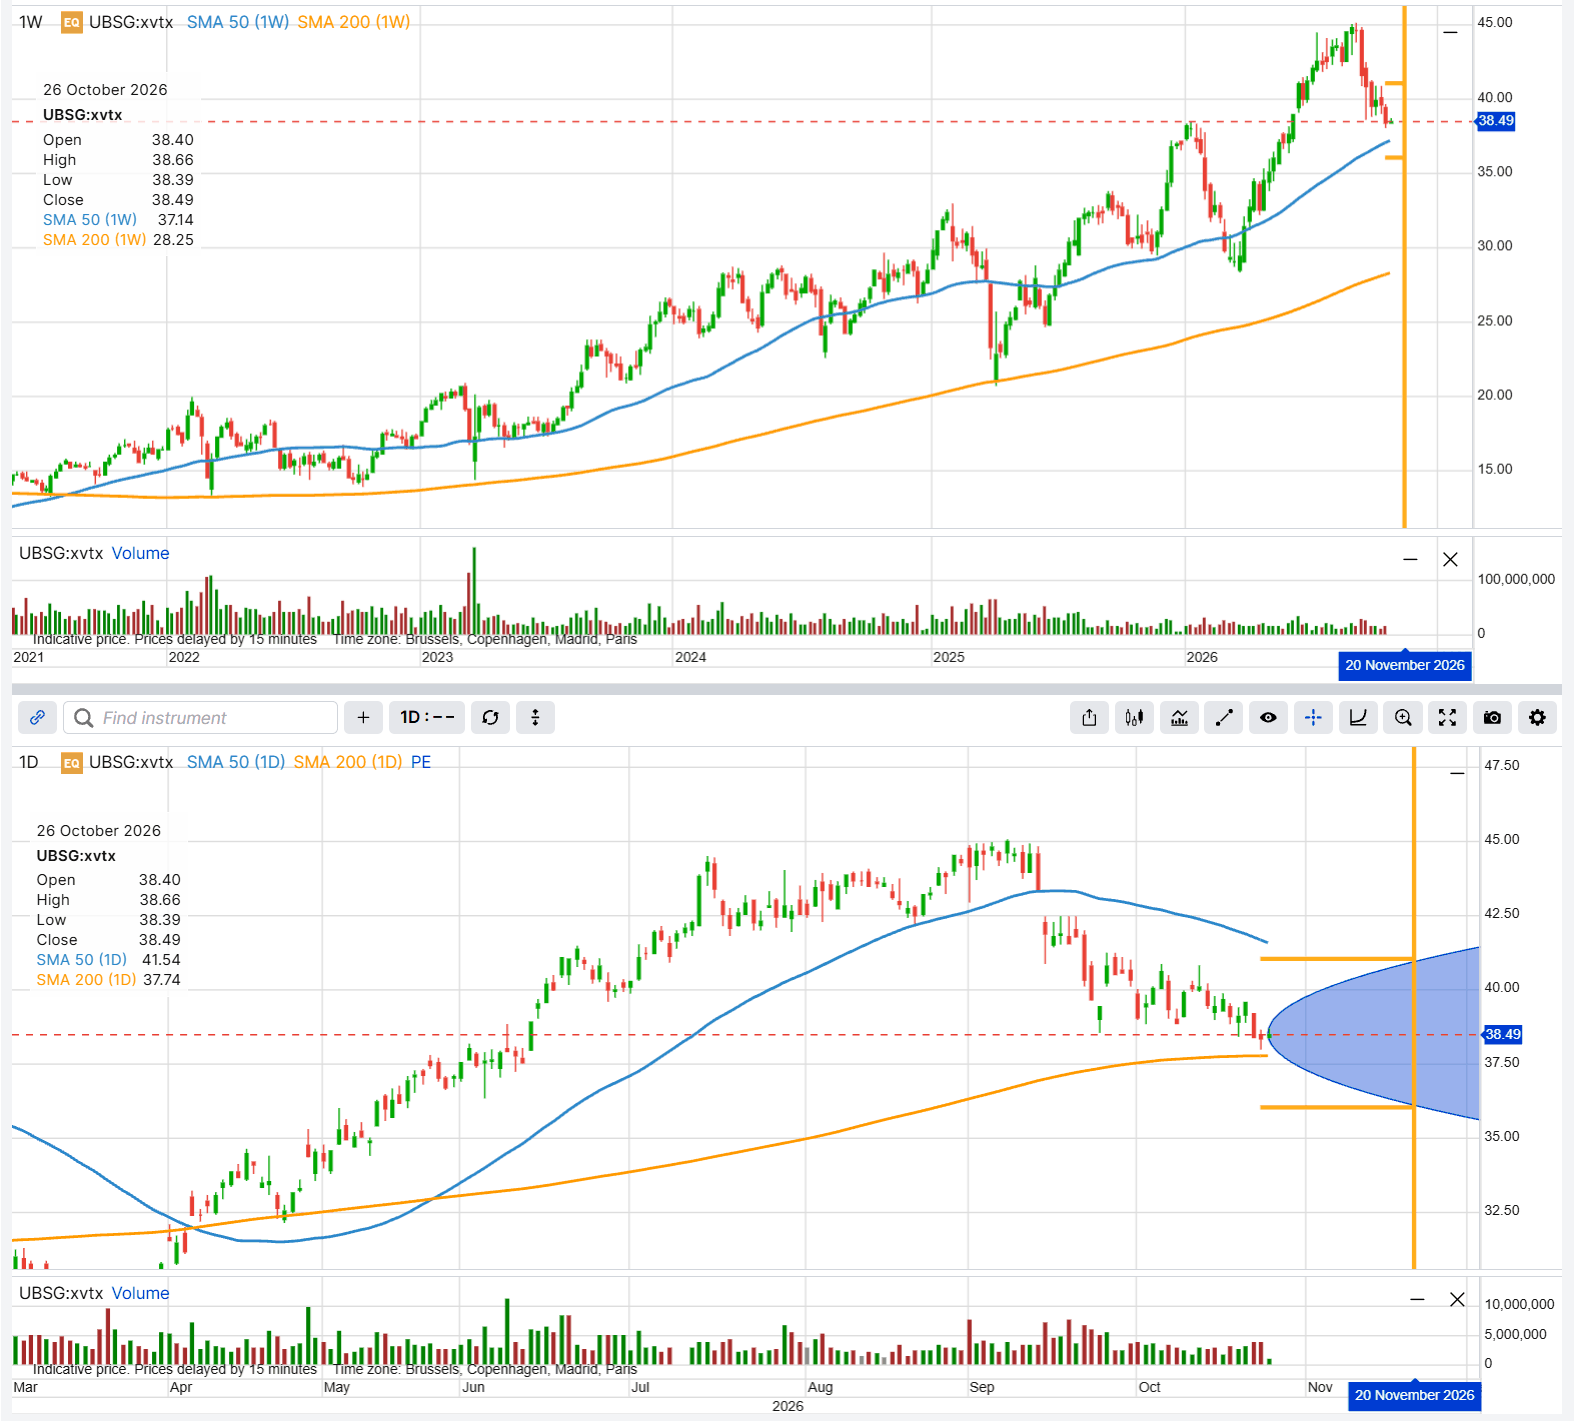The width and height of the screenshot is (1578, 1421).
Task: Click the 1D period label on daily chart header
Action: coord(29,762)
